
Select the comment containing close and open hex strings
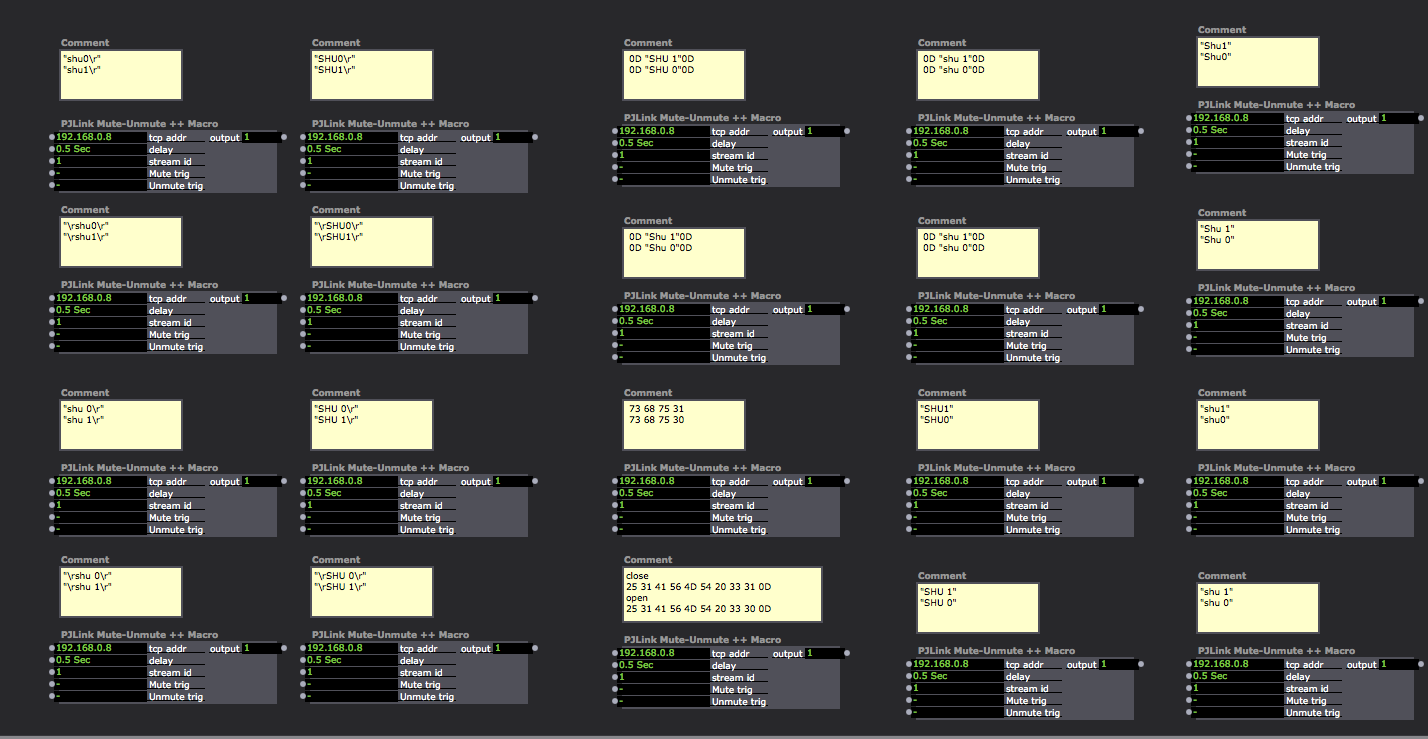coord(722,594)
